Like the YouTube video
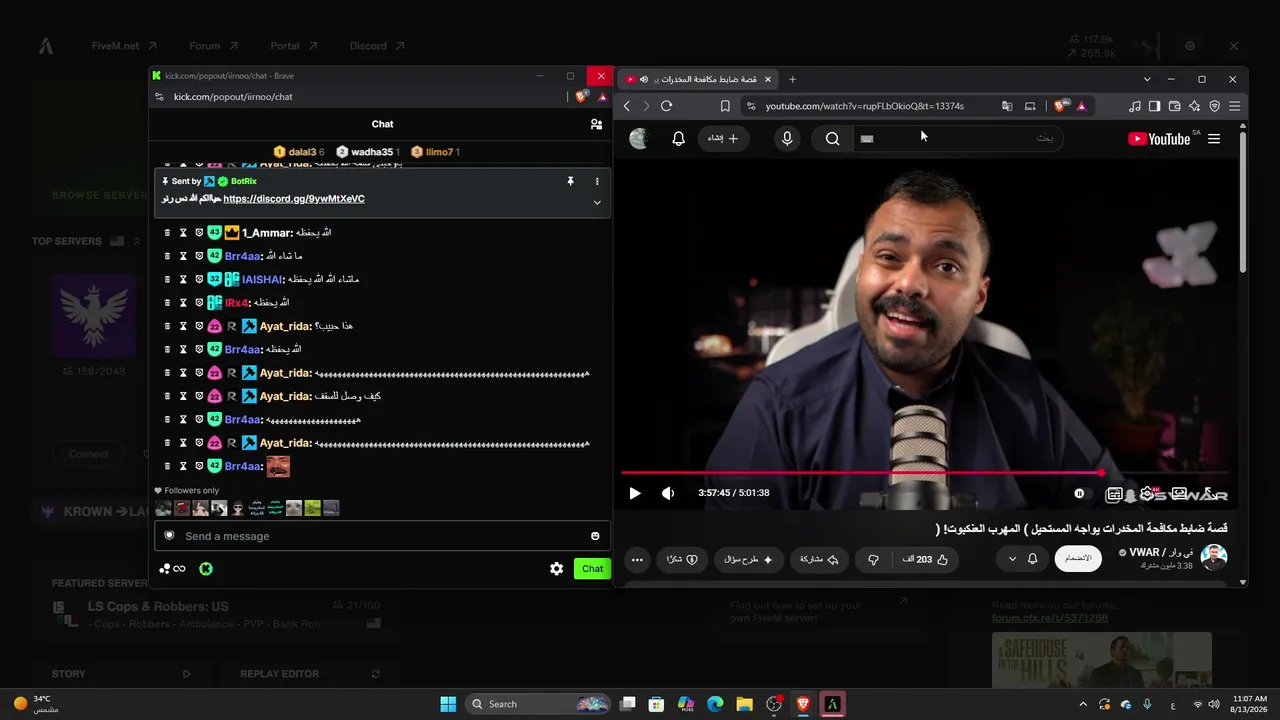1280x720 pixels. click(925, 560)
